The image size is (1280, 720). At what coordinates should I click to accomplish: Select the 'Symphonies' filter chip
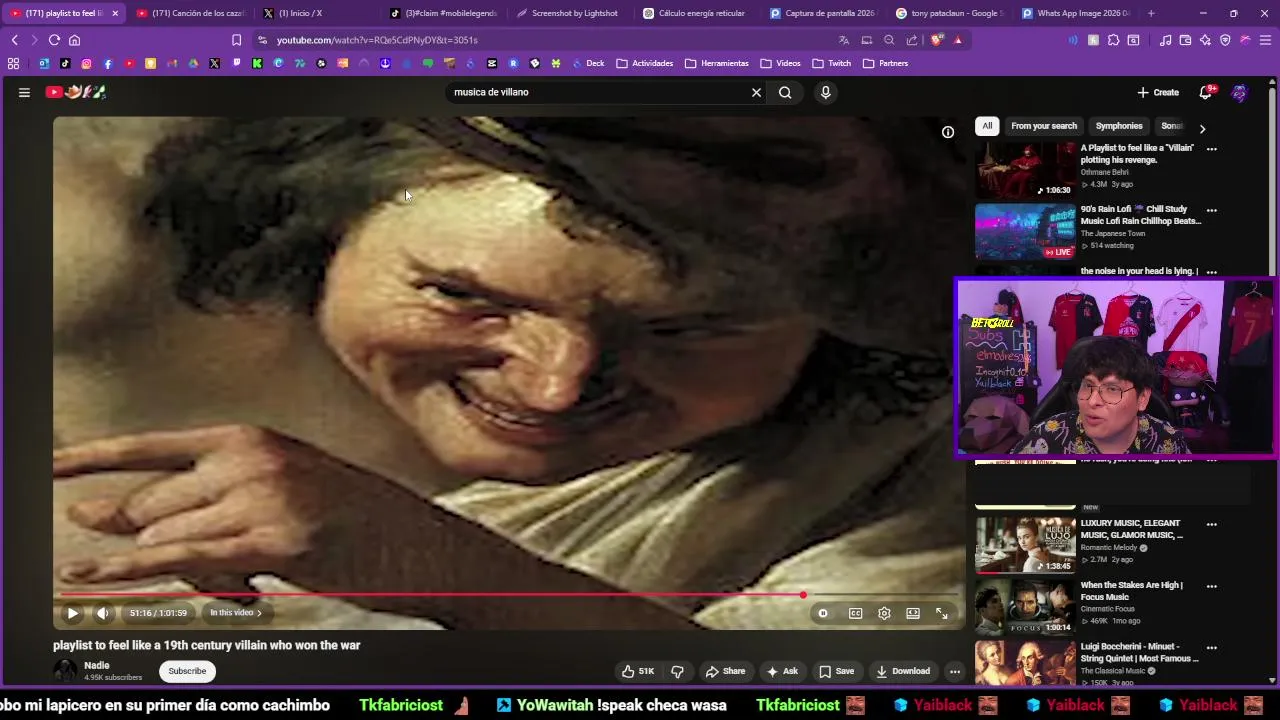point(1119,126)
